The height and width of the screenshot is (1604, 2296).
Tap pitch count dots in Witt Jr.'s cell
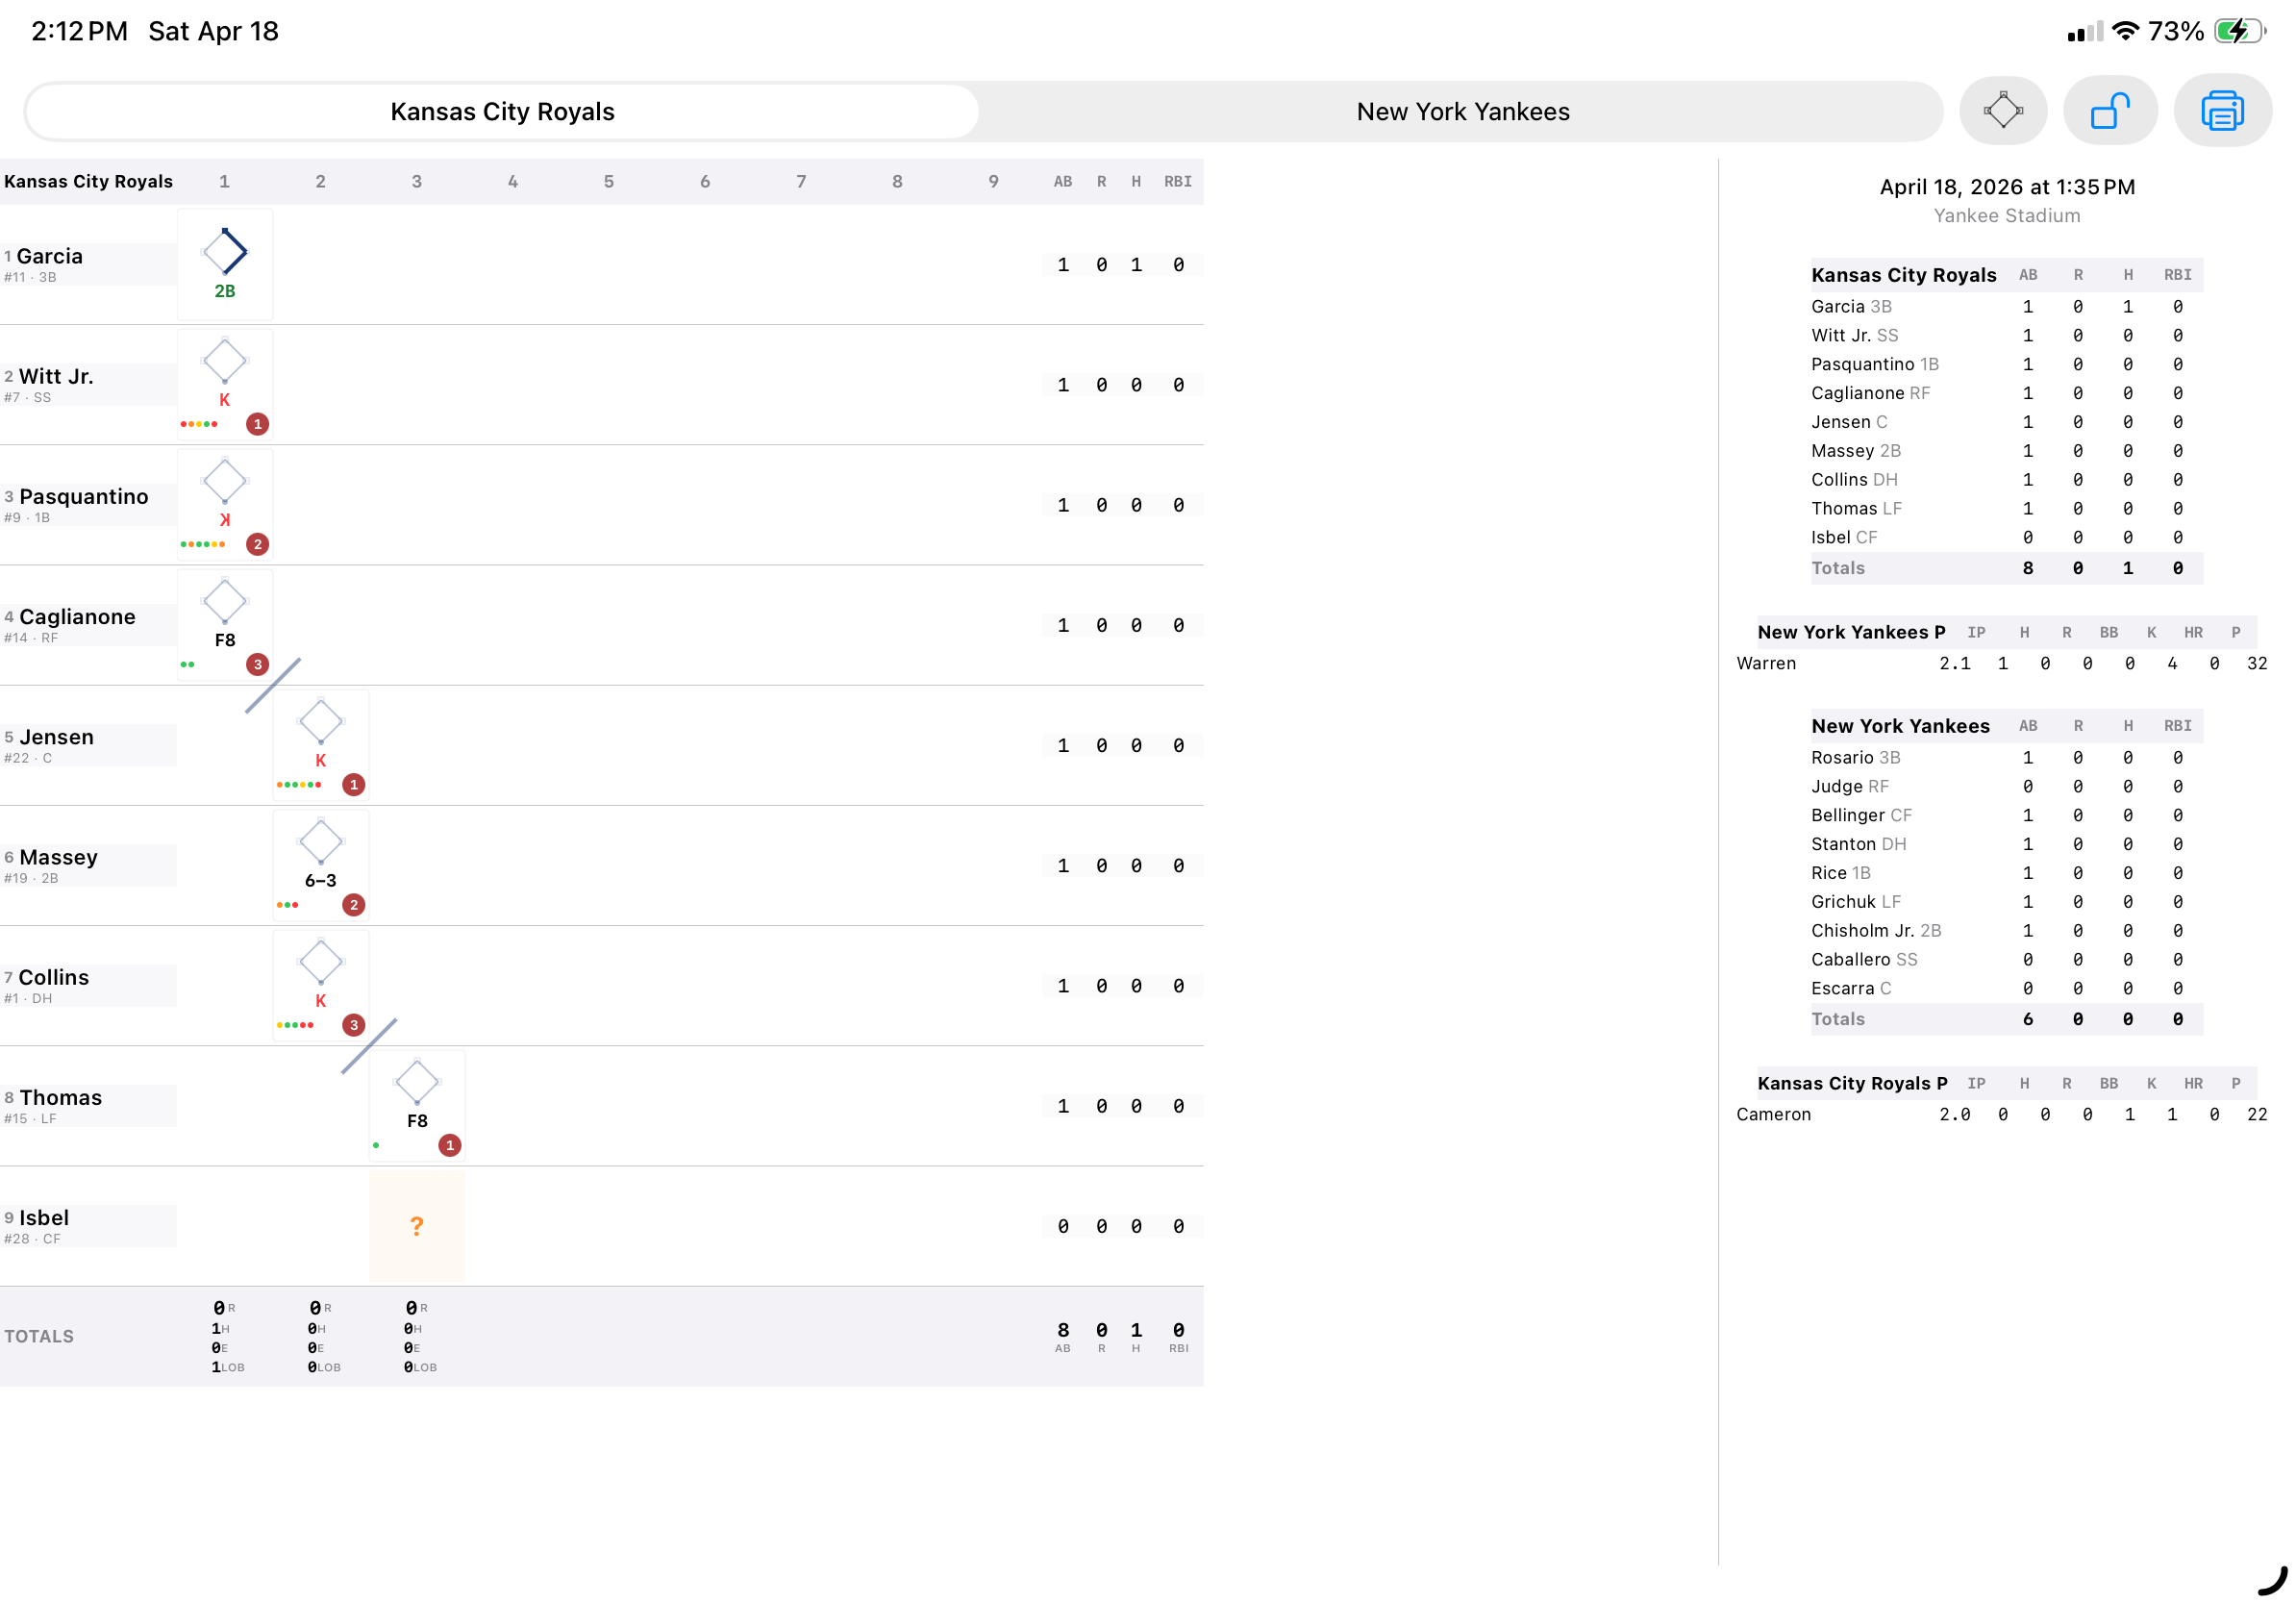(199, 424)
